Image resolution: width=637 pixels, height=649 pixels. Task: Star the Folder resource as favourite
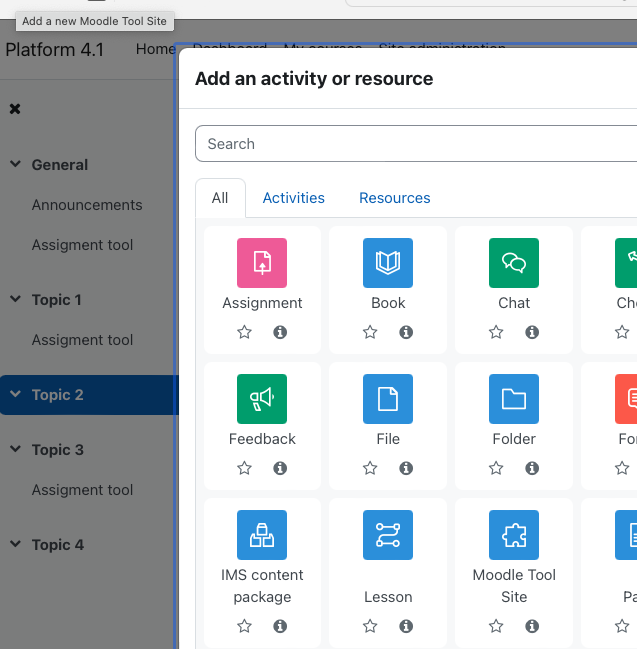tap(496, 468)
